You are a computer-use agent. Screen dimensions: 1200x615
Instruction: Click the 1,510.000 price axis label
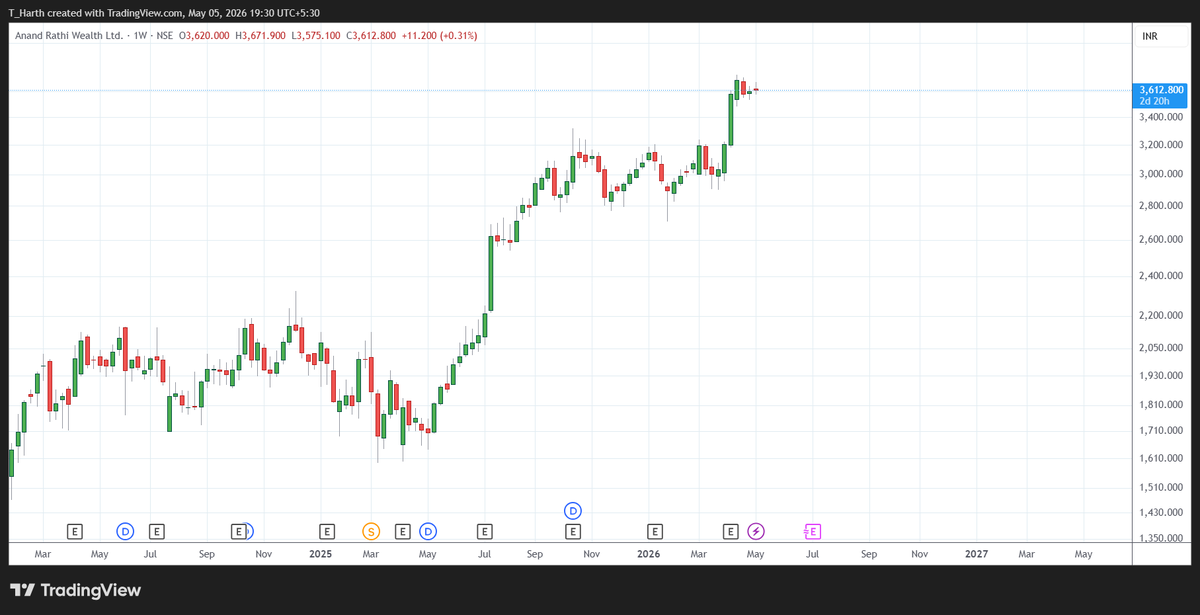point(1161,487)
